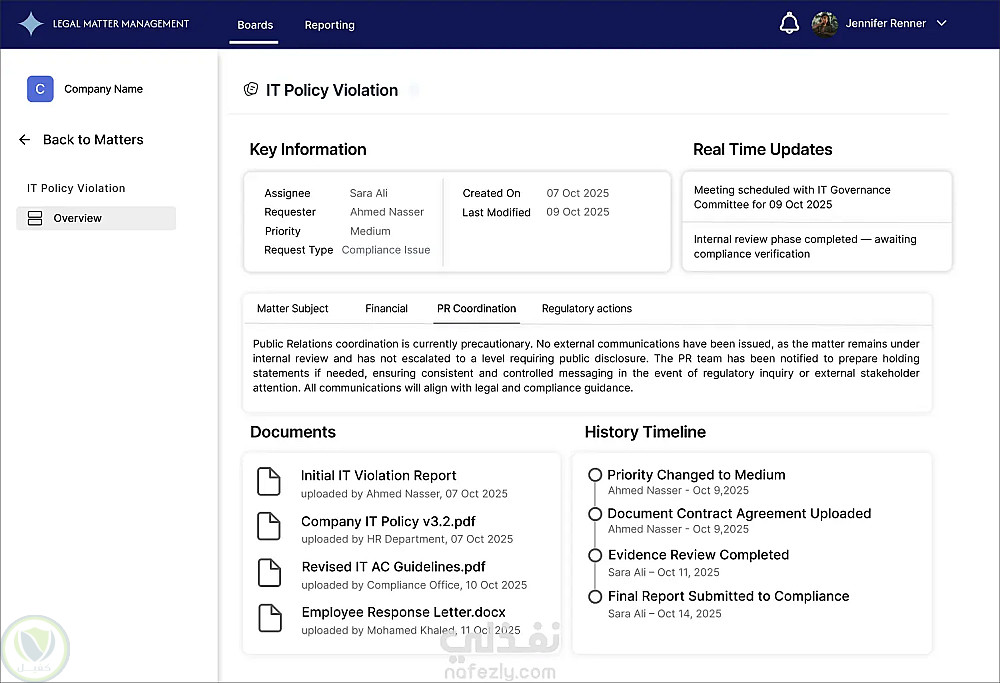Click the Initial IT Violation Report file icon
This screenshot has width=1000, height=683.
pos(269,481)
